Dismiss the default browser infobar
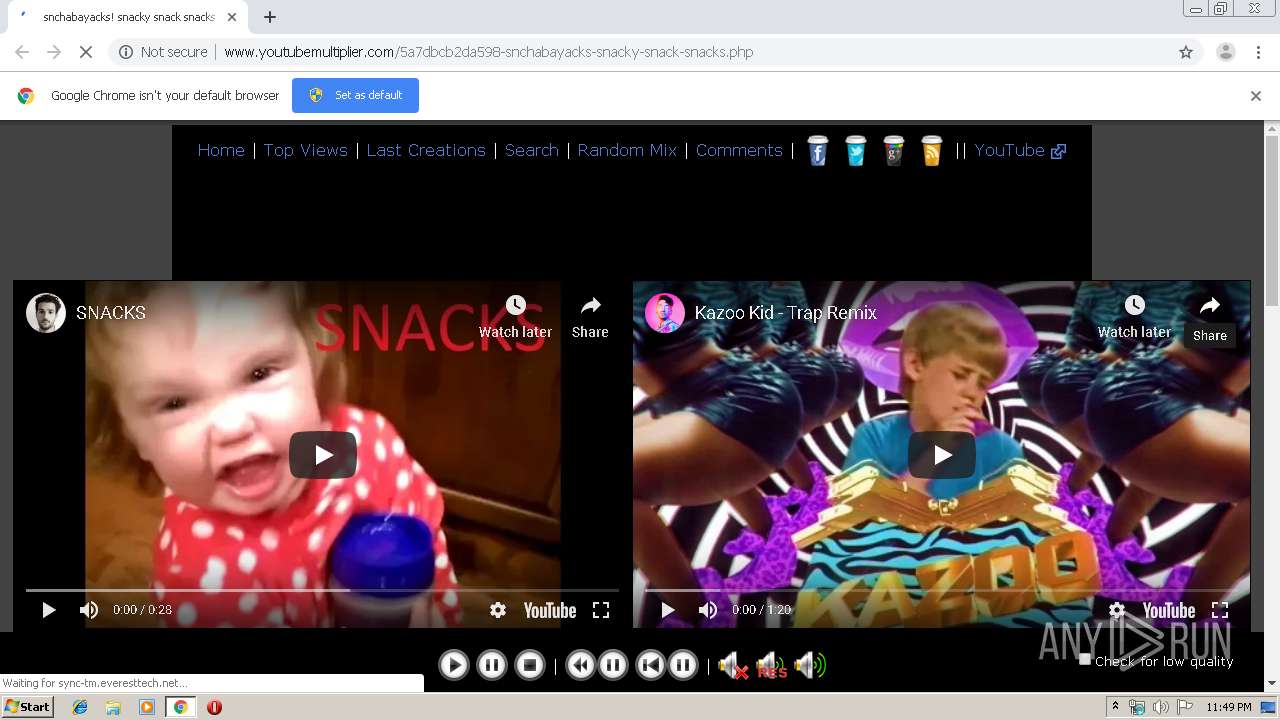Screen dimensions: 1280x720 click(x=1255, y=96)
